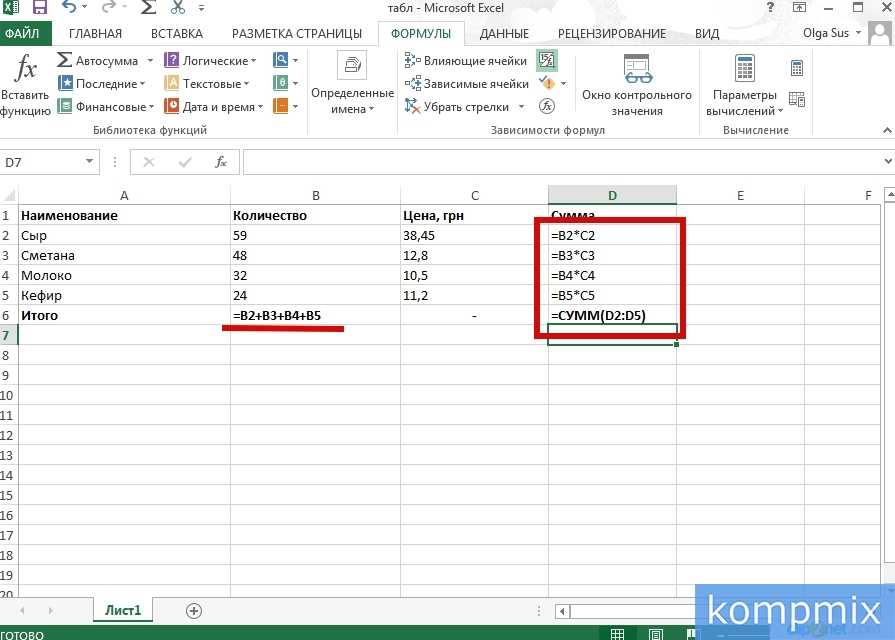Viewport: 895px width, 640px height.
Task: Open the Olga Sus account menu
Action: 832,33
